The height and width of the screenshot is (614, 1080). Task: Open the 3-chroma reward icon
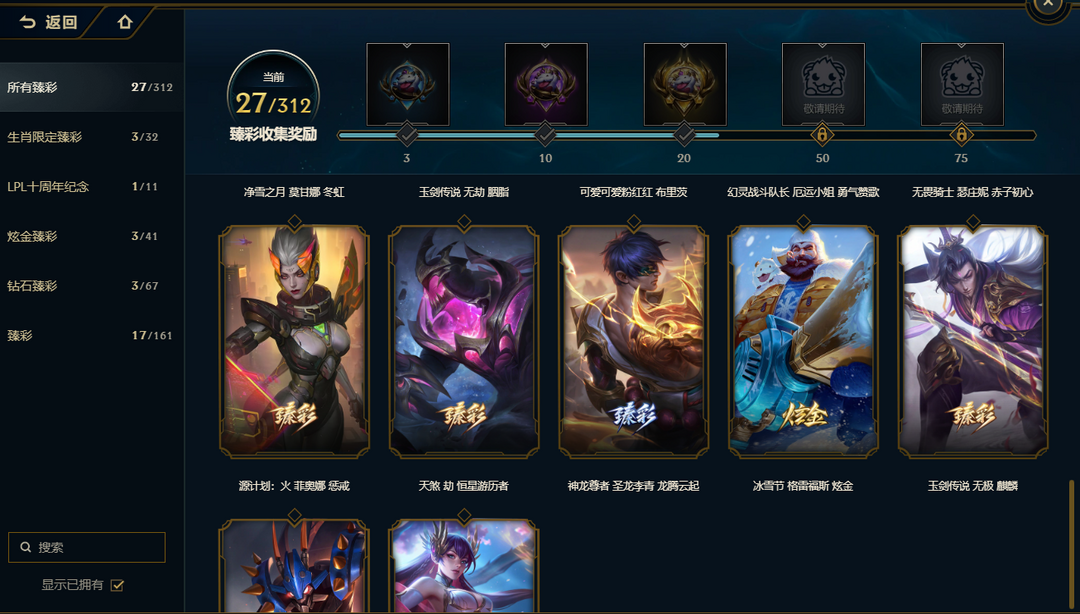(408, 84)
